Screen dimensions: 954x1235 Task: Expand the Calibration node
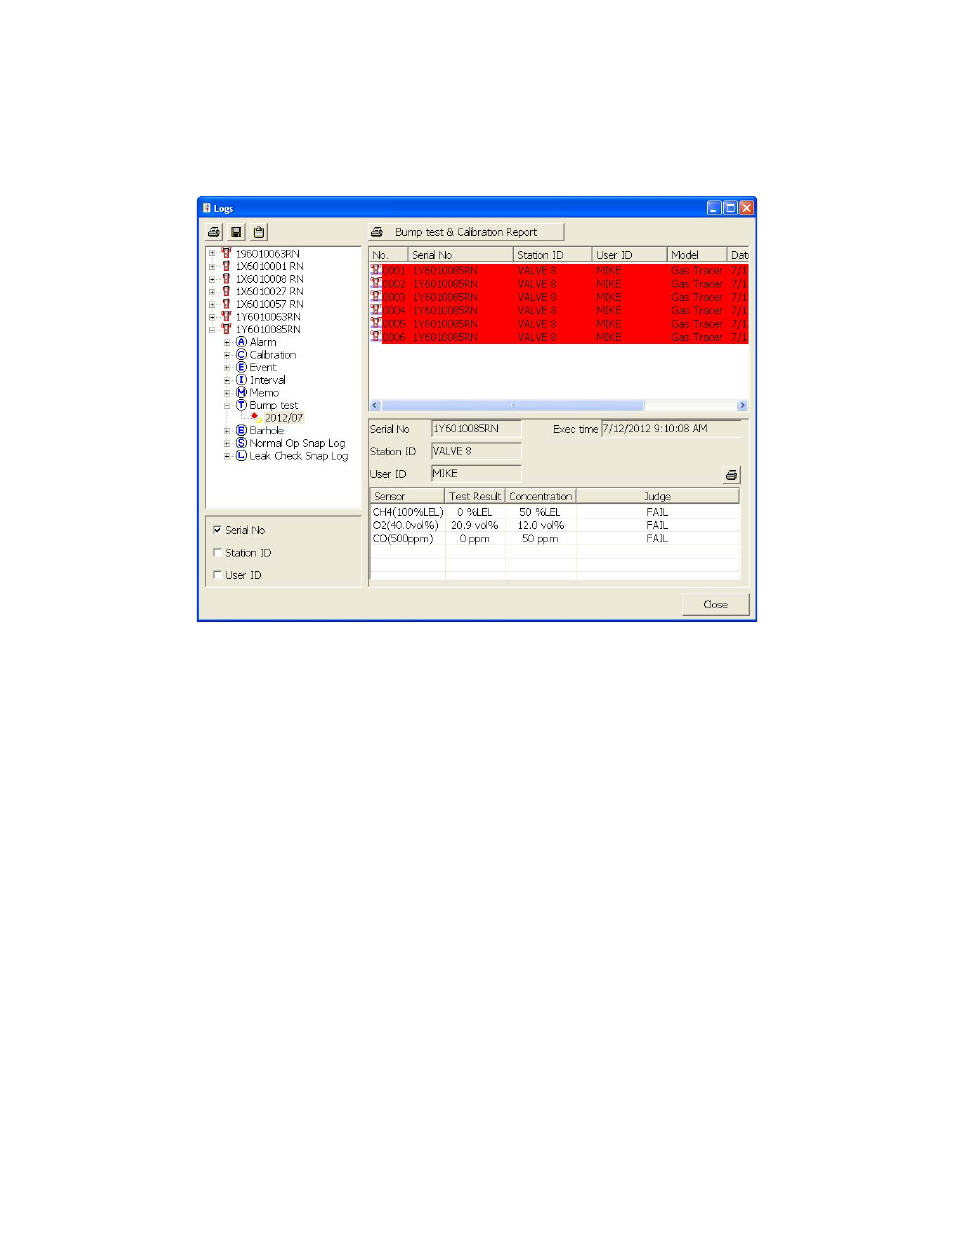point(227,355)
